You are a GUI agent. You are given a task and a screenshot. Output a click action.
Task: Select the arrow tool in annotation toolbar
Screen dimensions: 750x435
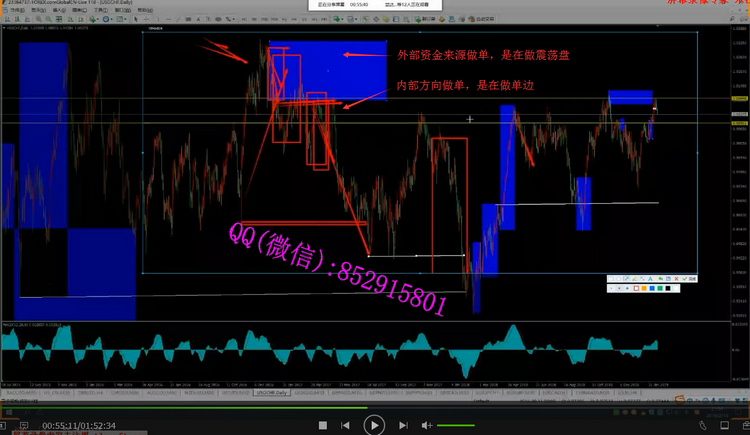pyautogui.click(x=626, y=279)
